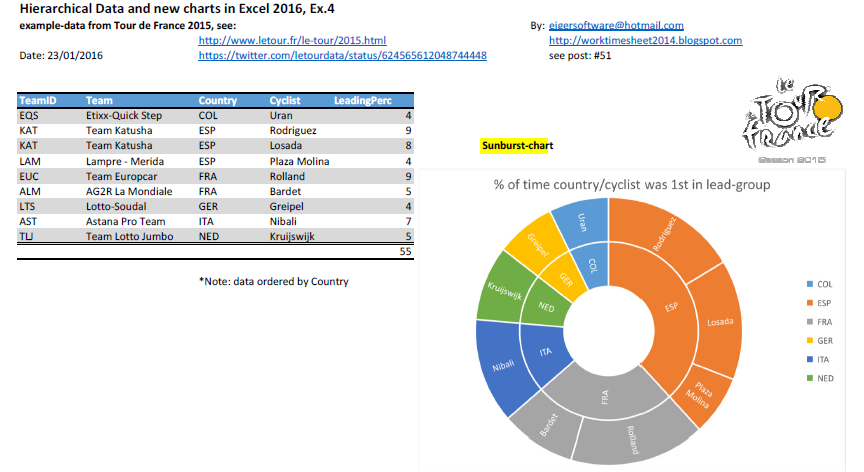Screen dimensions: 864x472
Task: Click the Sunburst-chart highlighted label
Action: [517, 145]
